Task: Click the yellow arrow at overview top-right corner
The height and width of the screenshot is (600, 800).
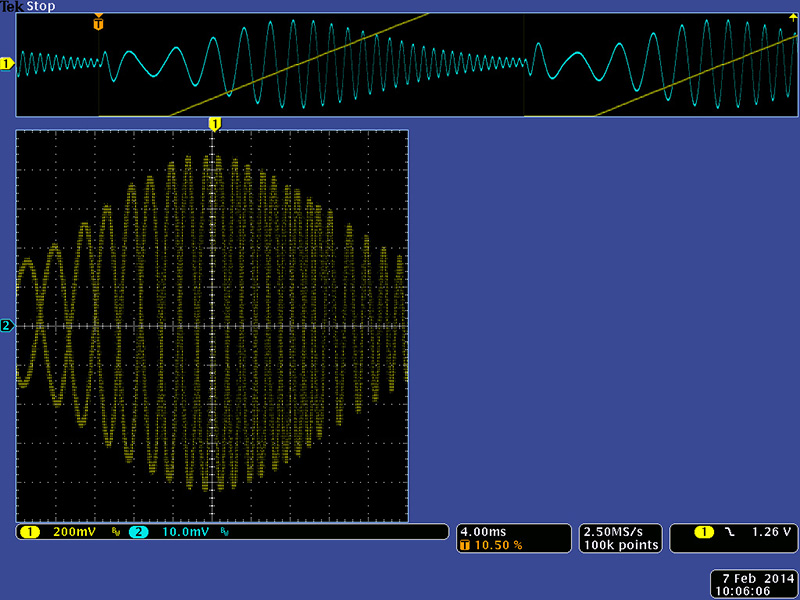Action: pos(793,17)
